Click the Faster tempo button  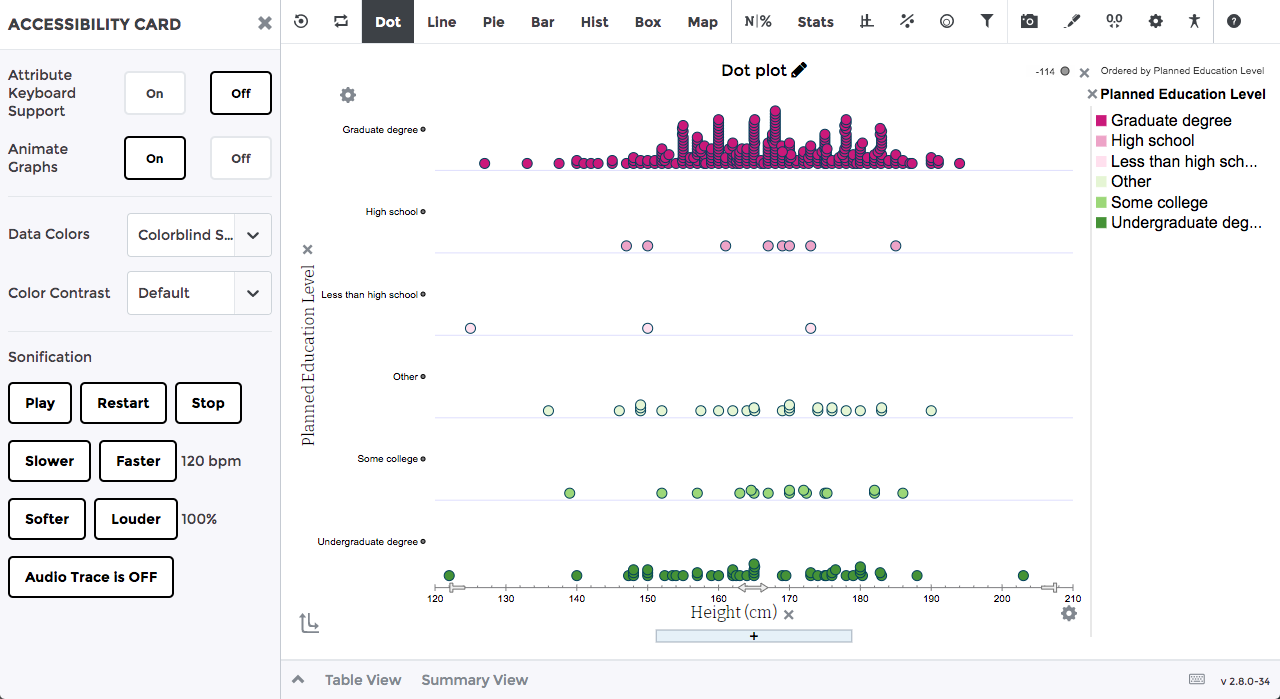(138, 461)
